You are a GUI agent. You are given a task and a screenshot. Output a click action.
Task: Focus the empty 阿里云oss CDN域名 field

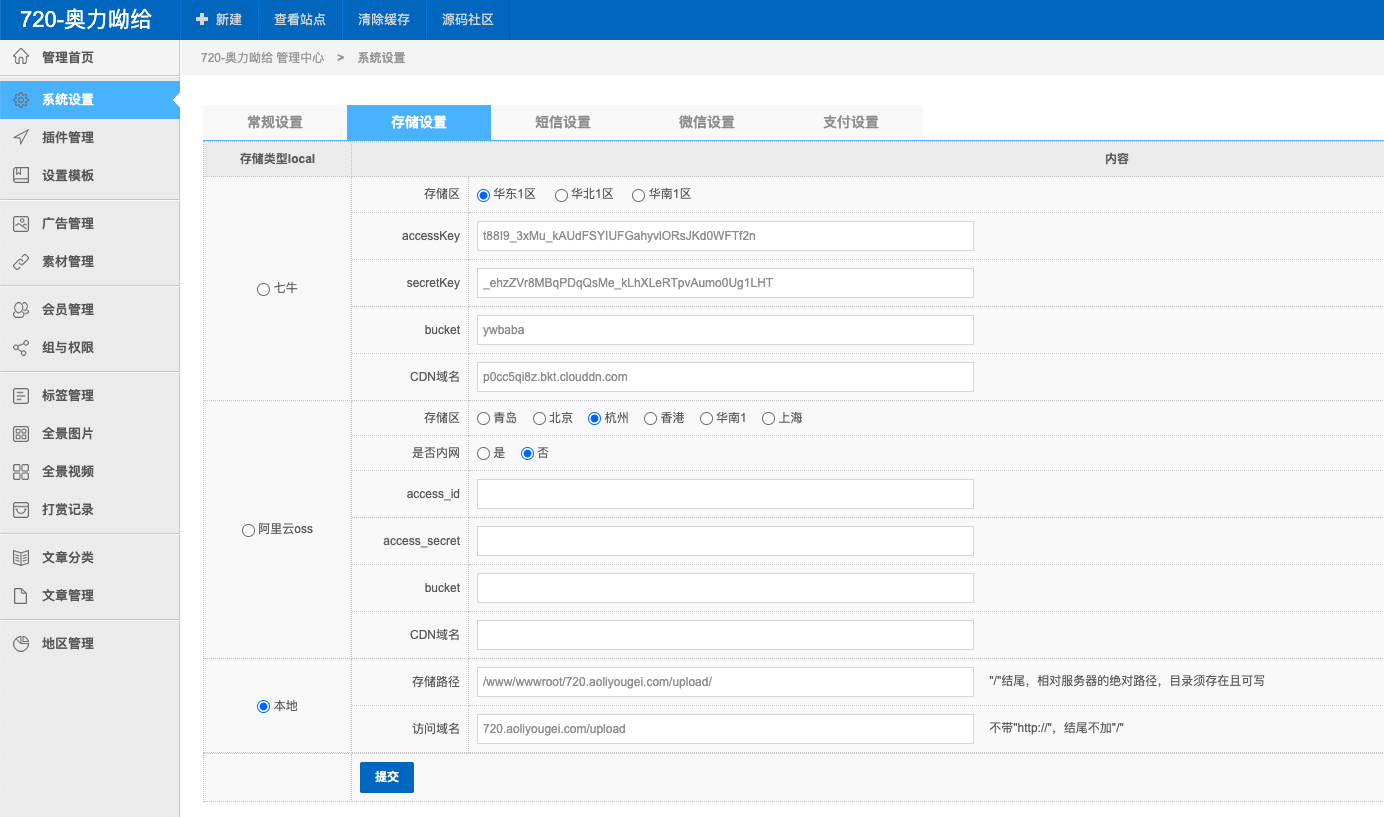725,635
